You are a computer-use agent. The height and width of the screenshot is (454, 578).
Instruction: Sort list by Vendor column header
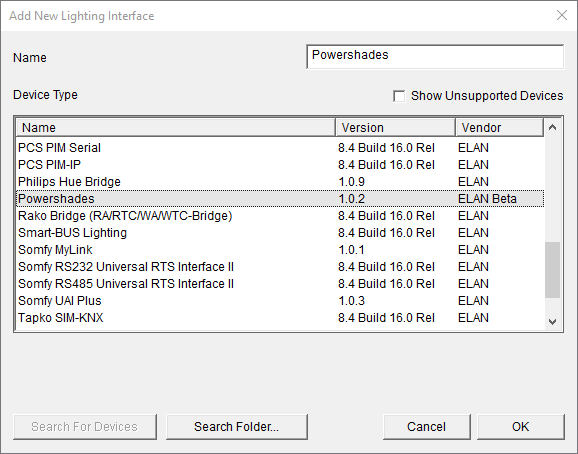tap(499, 128)
